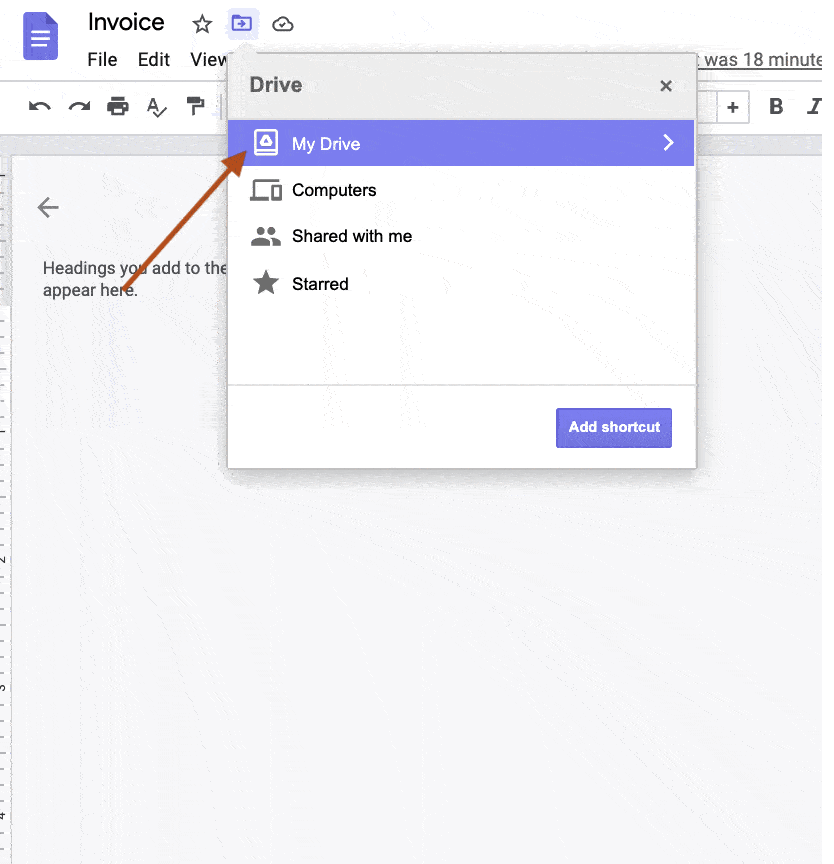Select Computers in the Drive dialog
The width and height of the screenshot is (834, 864).
click(x=461, y=190)
